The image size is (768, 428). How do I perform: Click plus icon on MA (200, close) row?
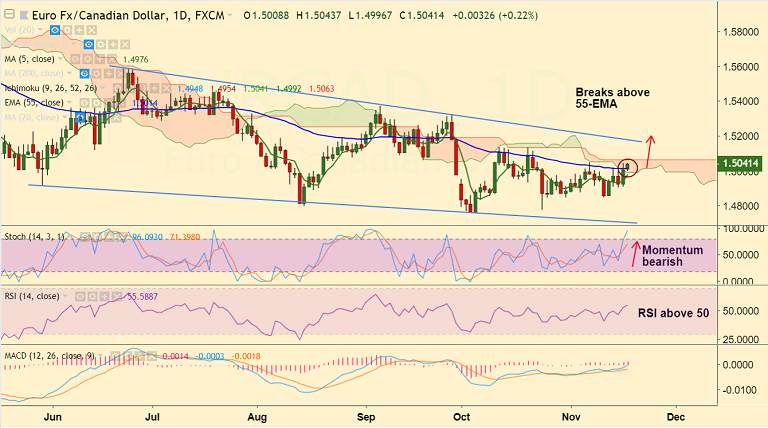tap(109, 73)
